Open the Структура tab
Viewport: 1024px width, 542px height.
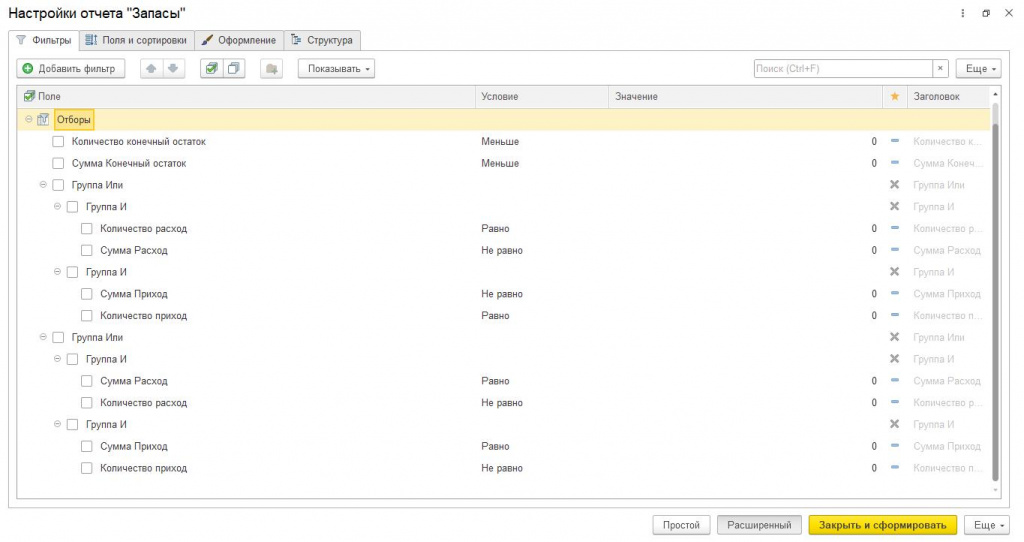click(x=322, y=40)
